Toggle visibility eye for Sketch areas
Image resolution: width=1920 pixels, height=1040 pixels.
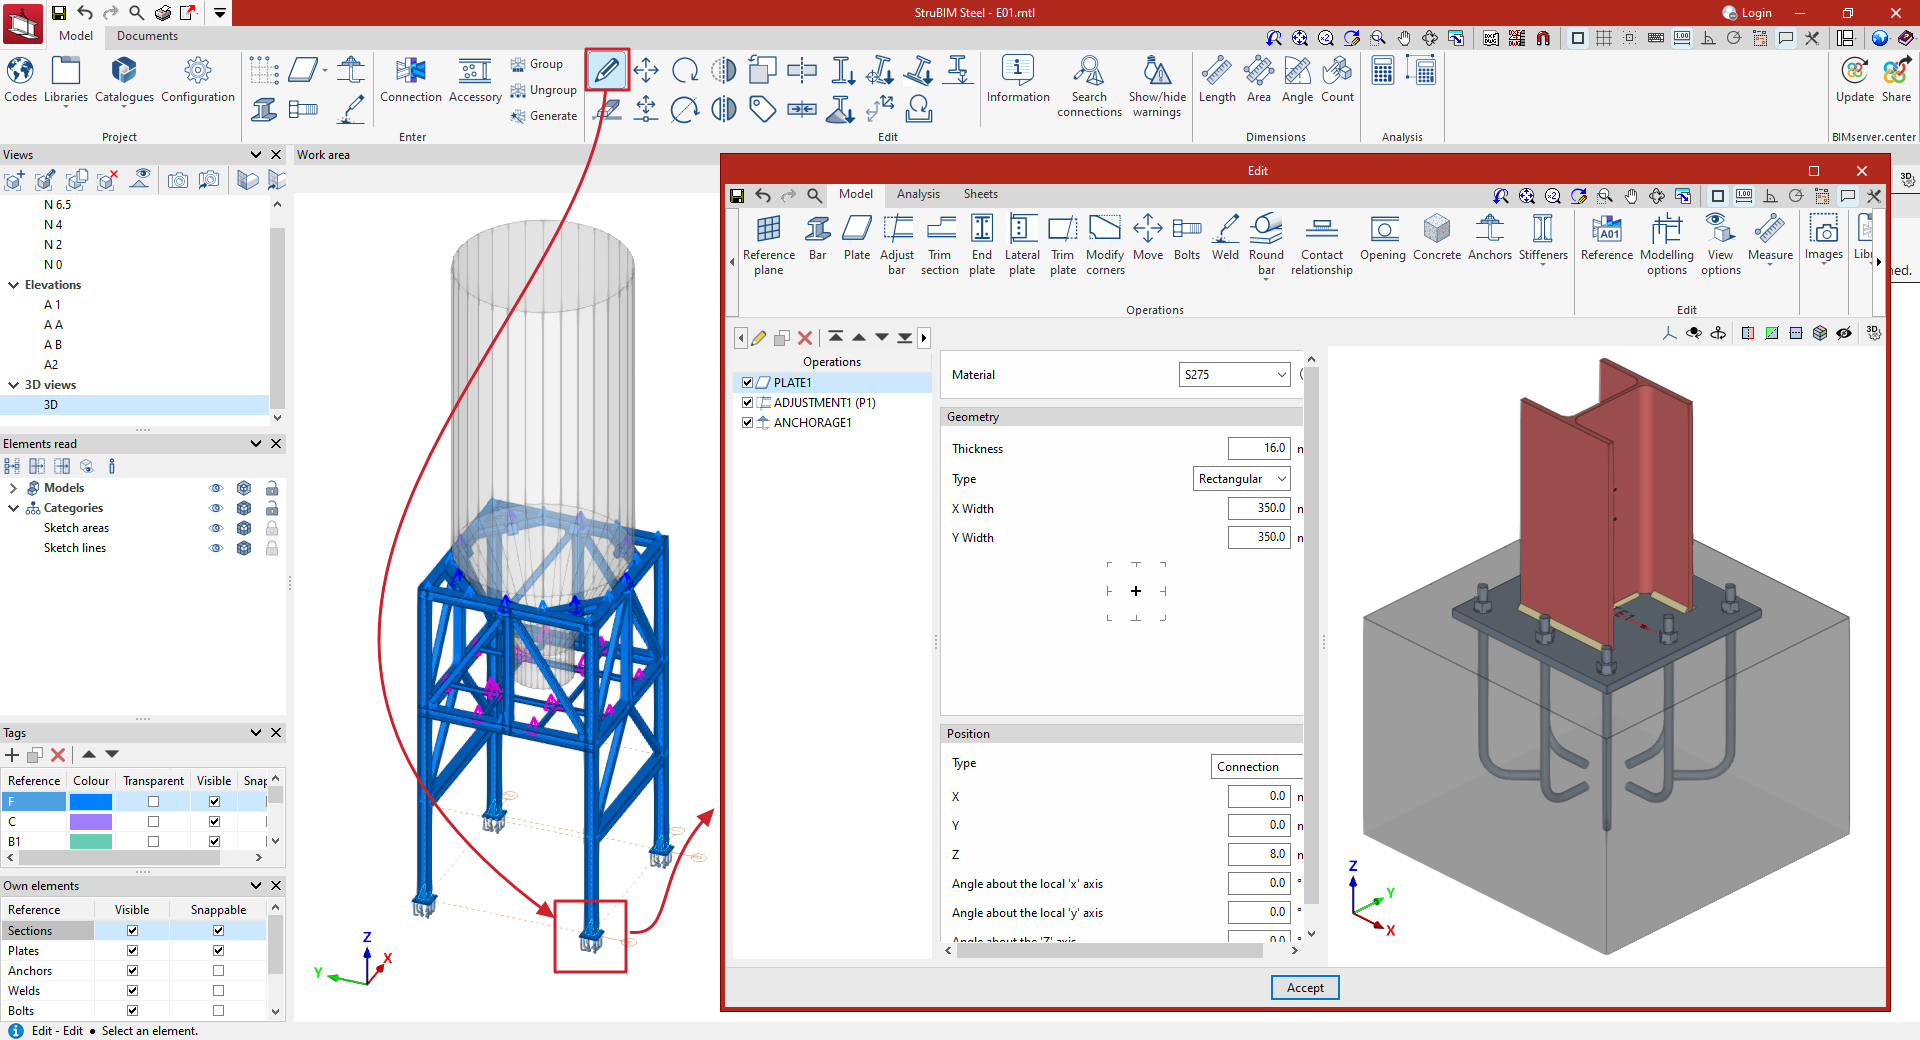(215, 528)
